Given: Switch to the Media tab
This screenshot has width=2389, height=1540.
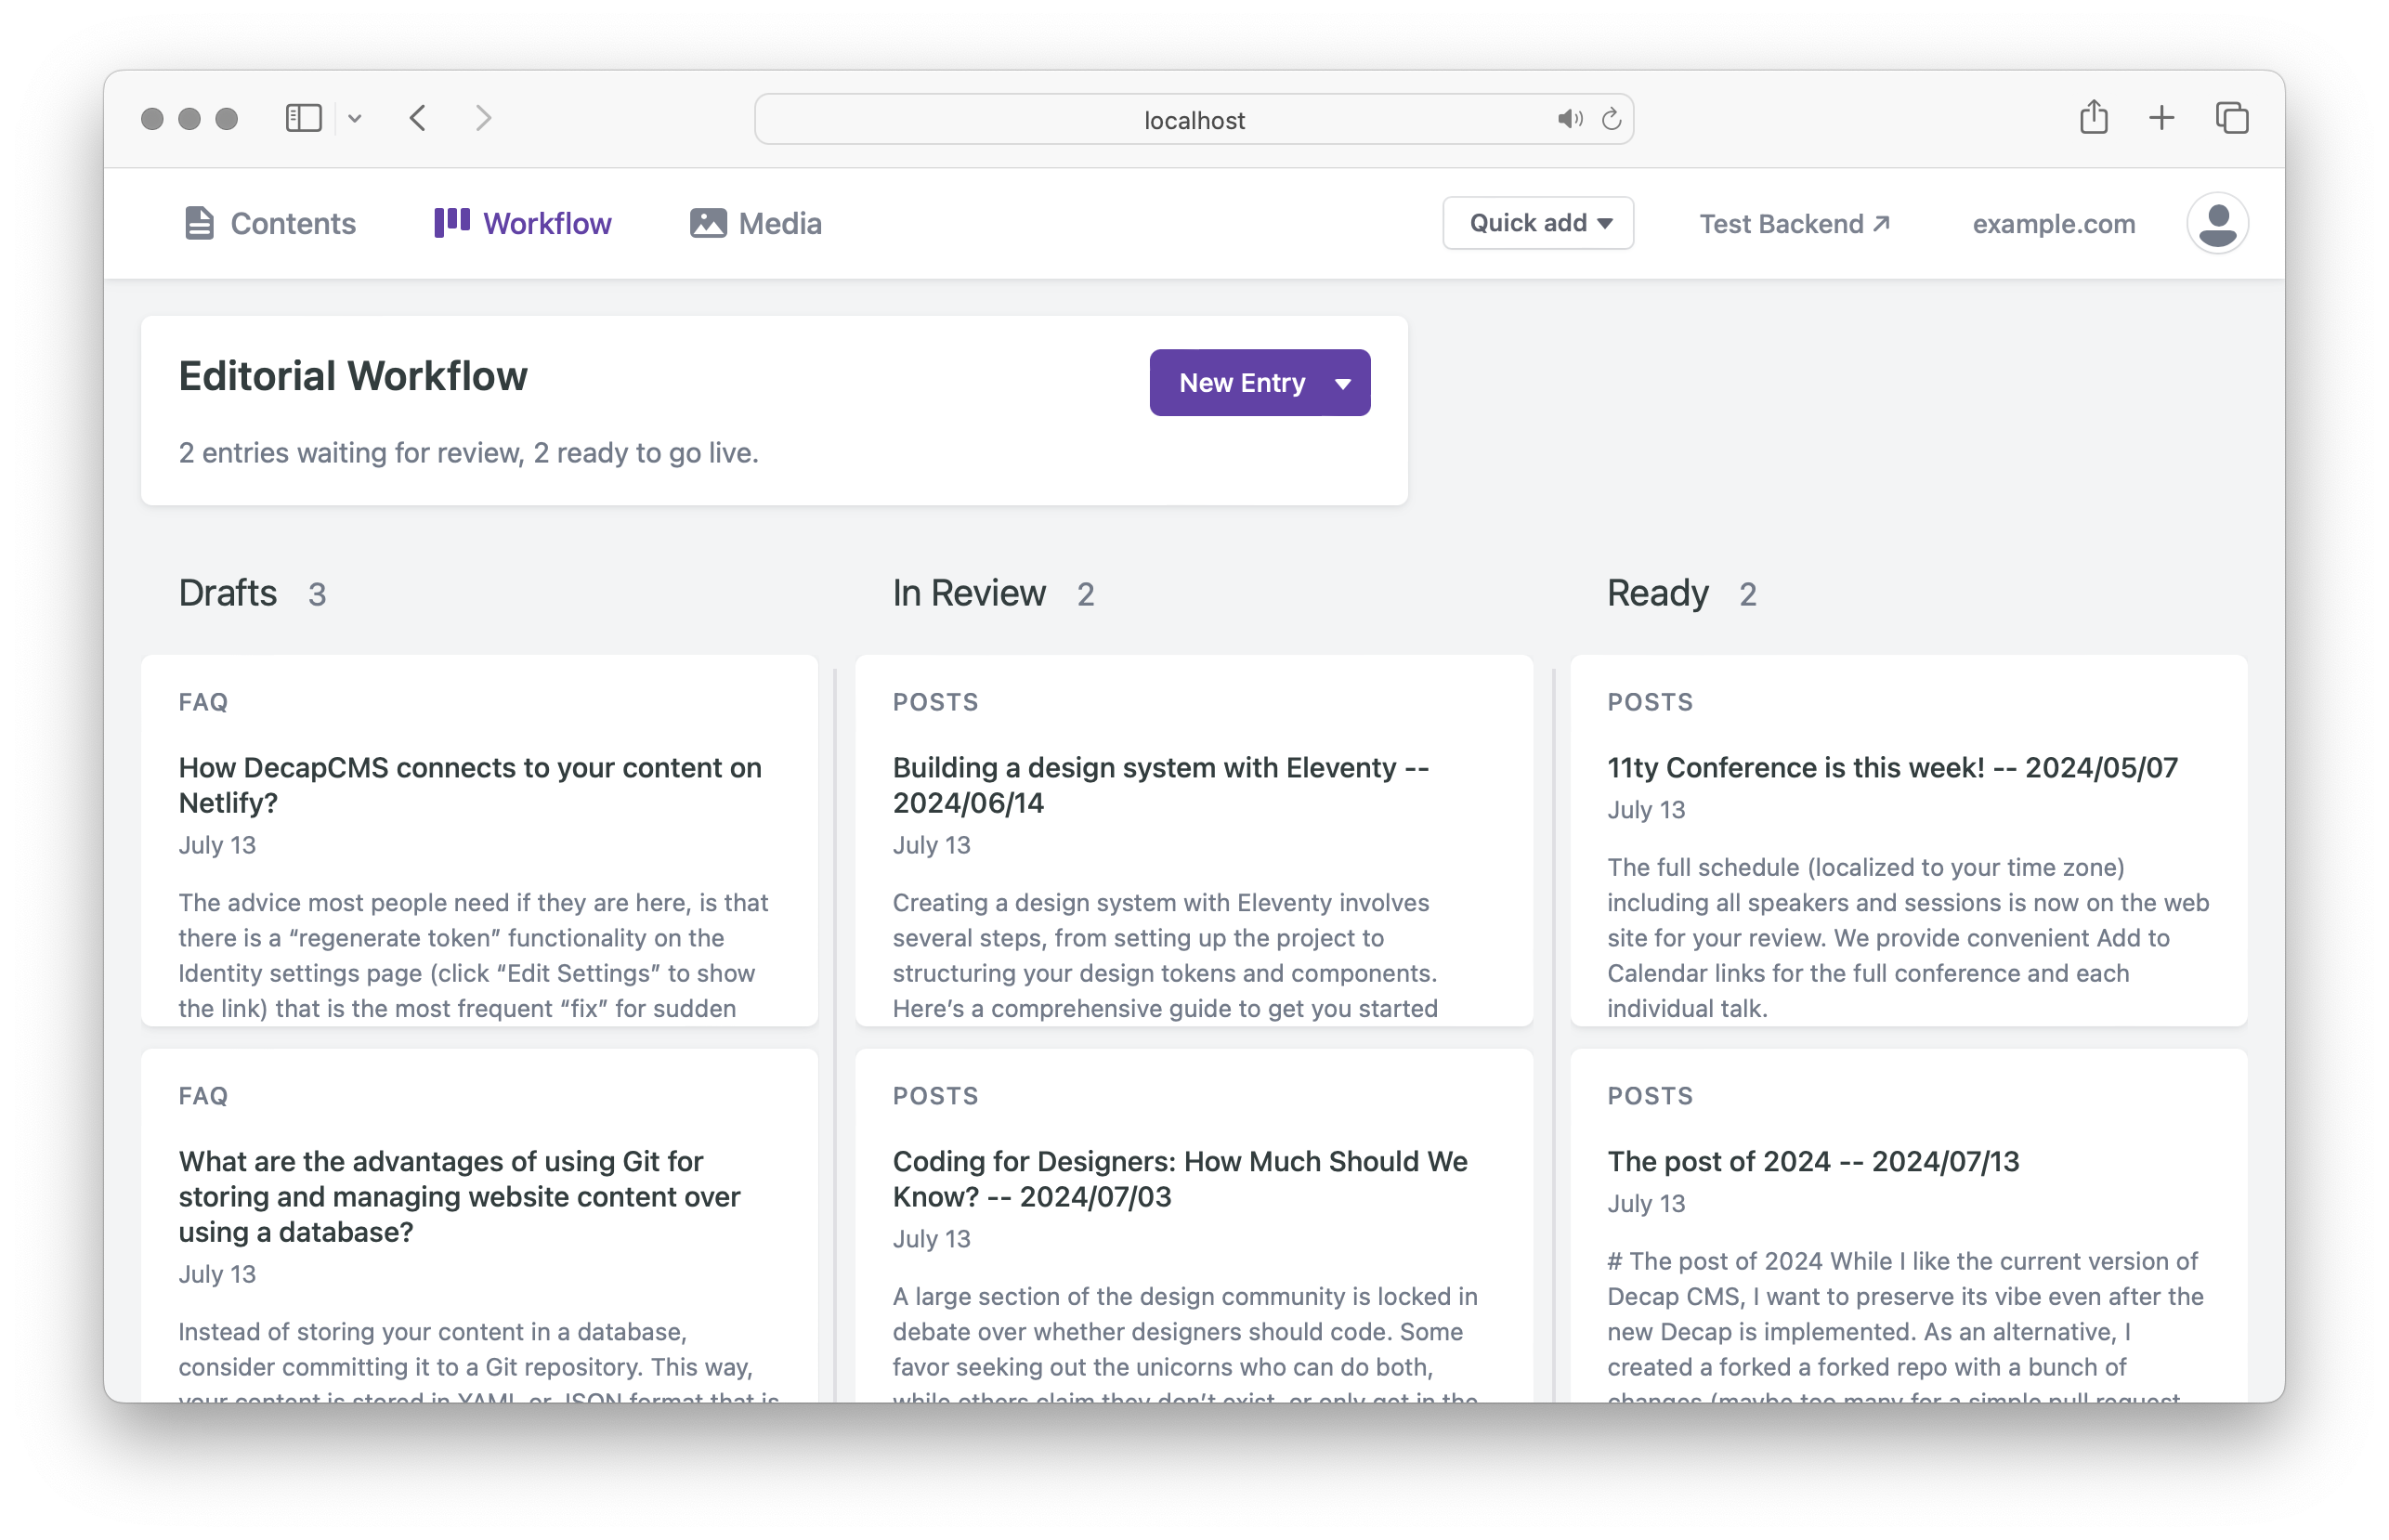Looking at the screenshot, I should [779, 223].
